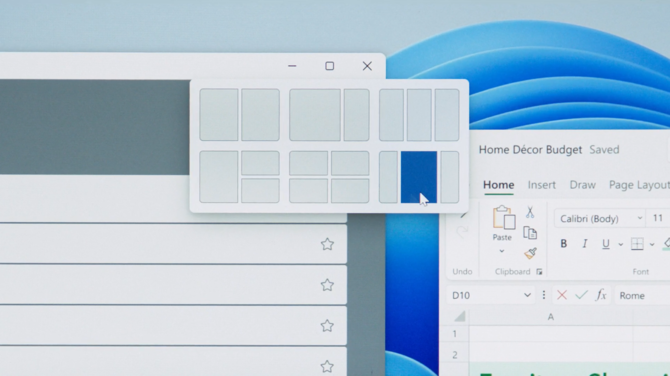
Task: Snap to wide left zone of two-thirds layout
Action: point(315,115)
